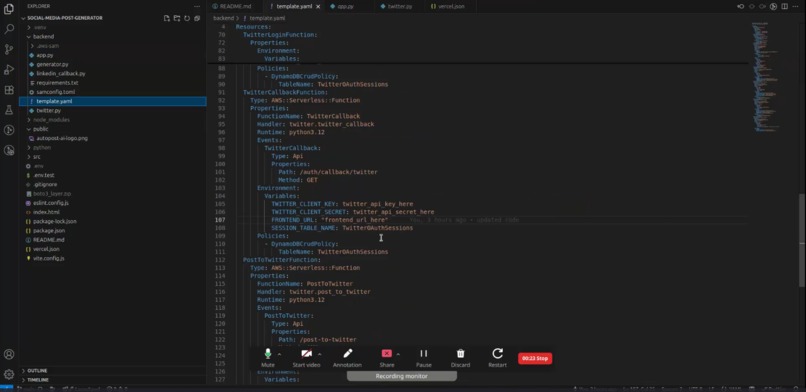Open the Extensions view
The height and width of the screenshot is (392, 806).
(x=9, y=90)
